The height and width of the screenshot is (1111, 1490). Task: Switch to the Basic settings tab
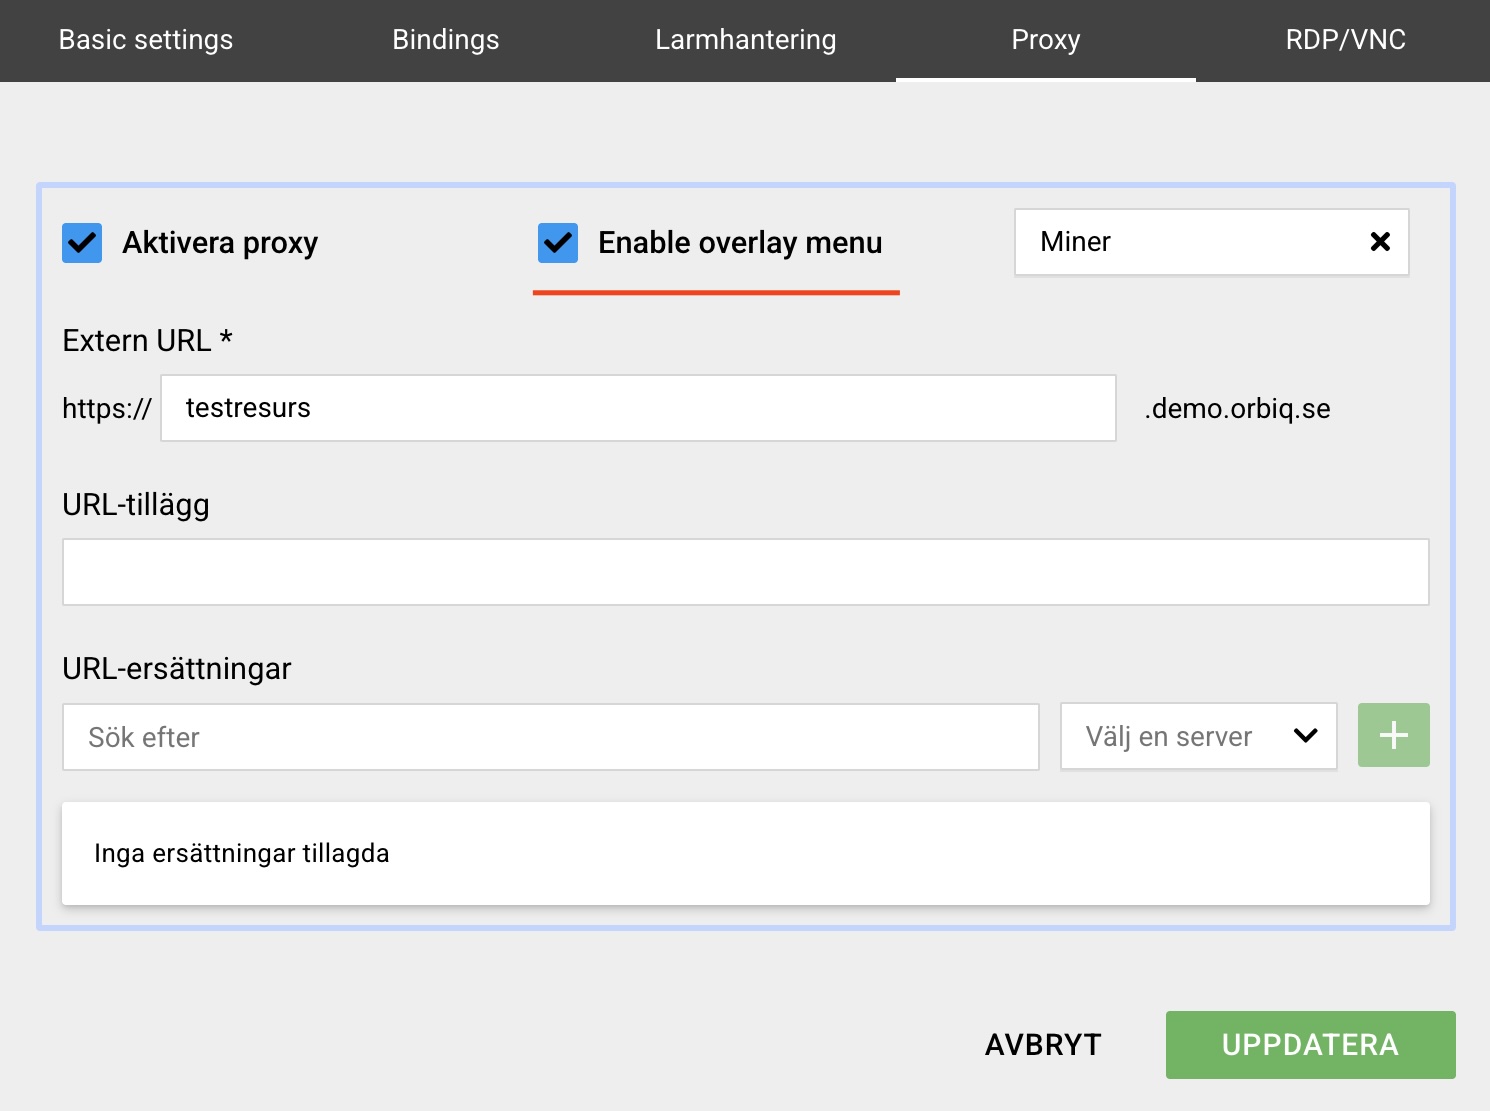coord(146,40)
